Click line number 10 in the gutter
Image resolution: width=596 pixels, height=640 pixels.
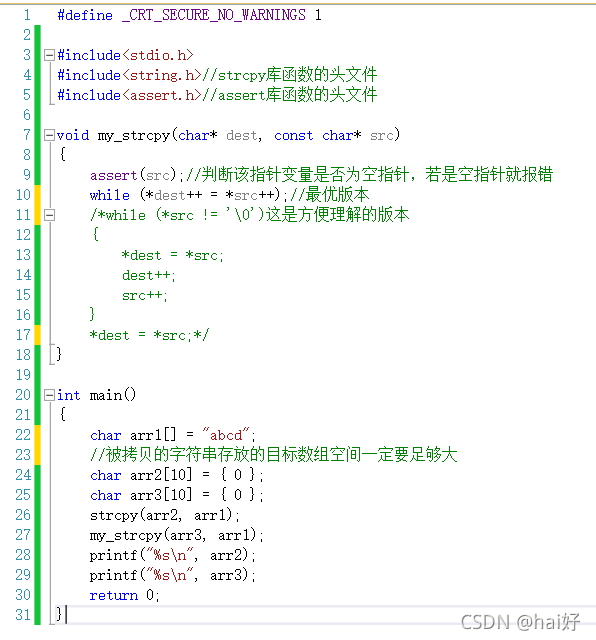pos(23,195)
